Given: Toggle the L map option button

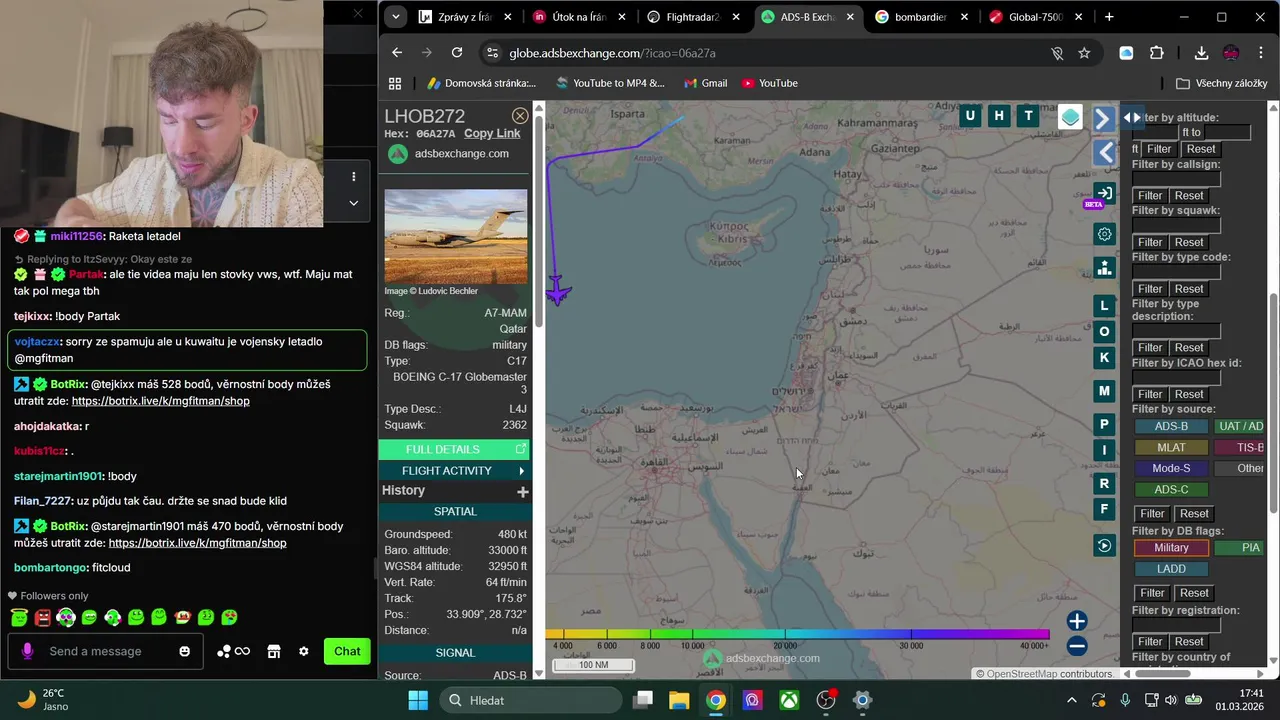Looking at the screenshot, I should tap(1104, 305).
